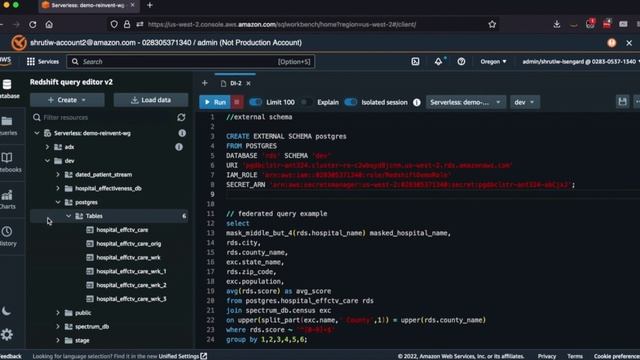The image size is (640, 360).
Task: Expand the public schema
Action: [x=58, y=313]
